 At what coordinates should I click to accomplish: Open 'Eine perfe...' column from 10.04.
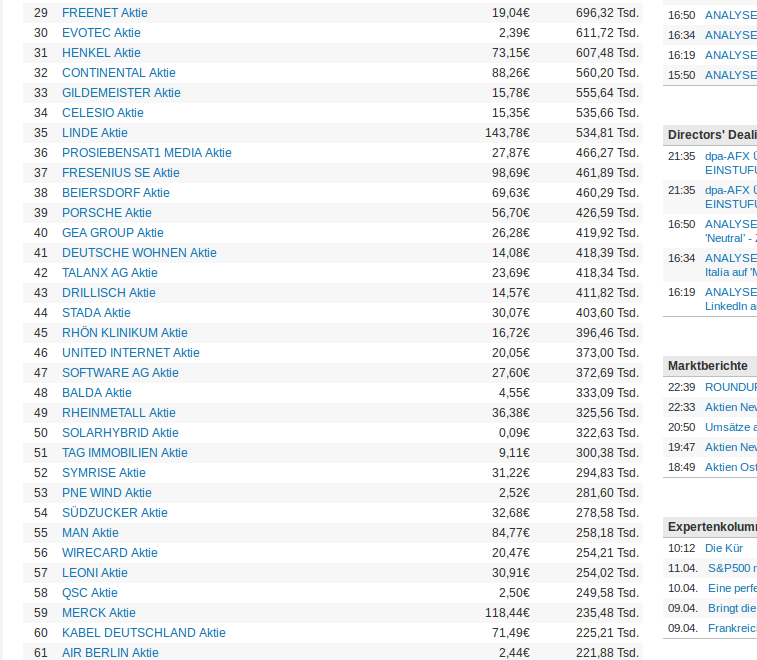click(x=732, y=589)
